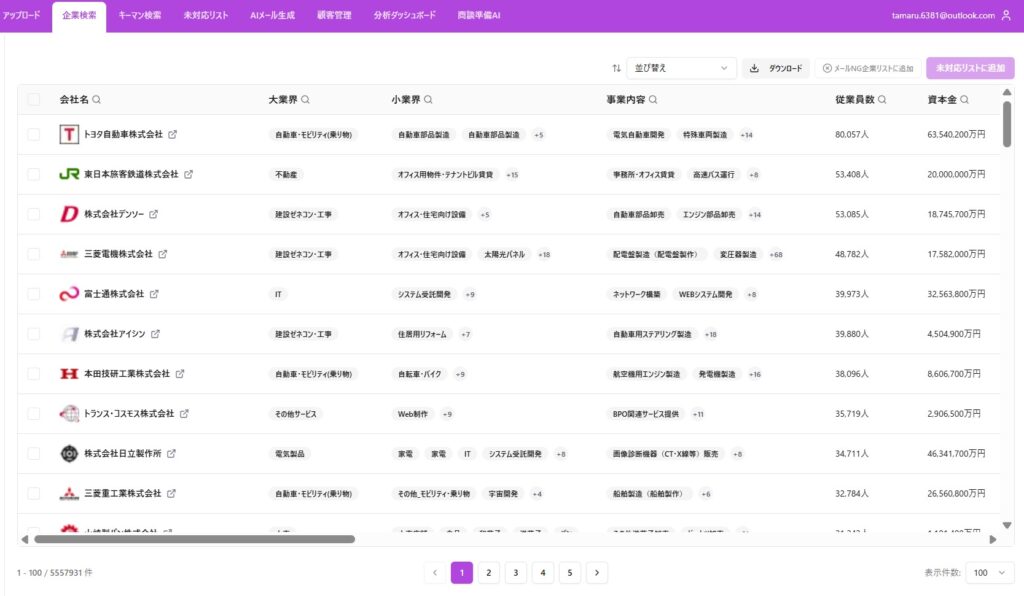Open external link icon beside 富士通株式会社

tap(154, 294)
